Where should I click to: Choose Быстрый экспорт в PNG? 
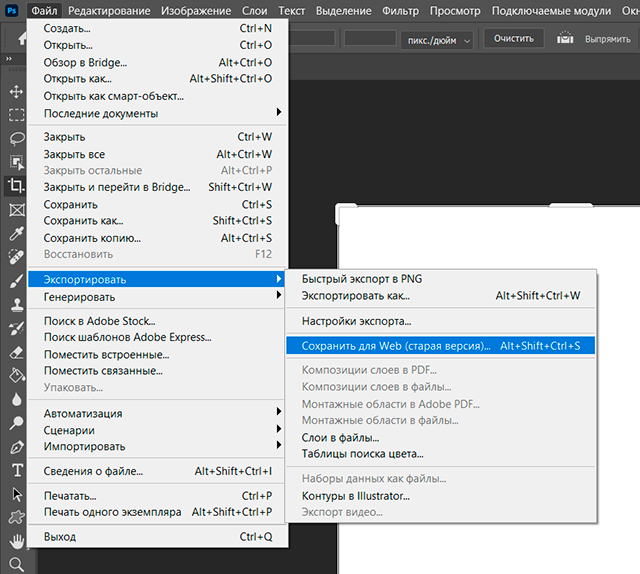click(441, 279)
